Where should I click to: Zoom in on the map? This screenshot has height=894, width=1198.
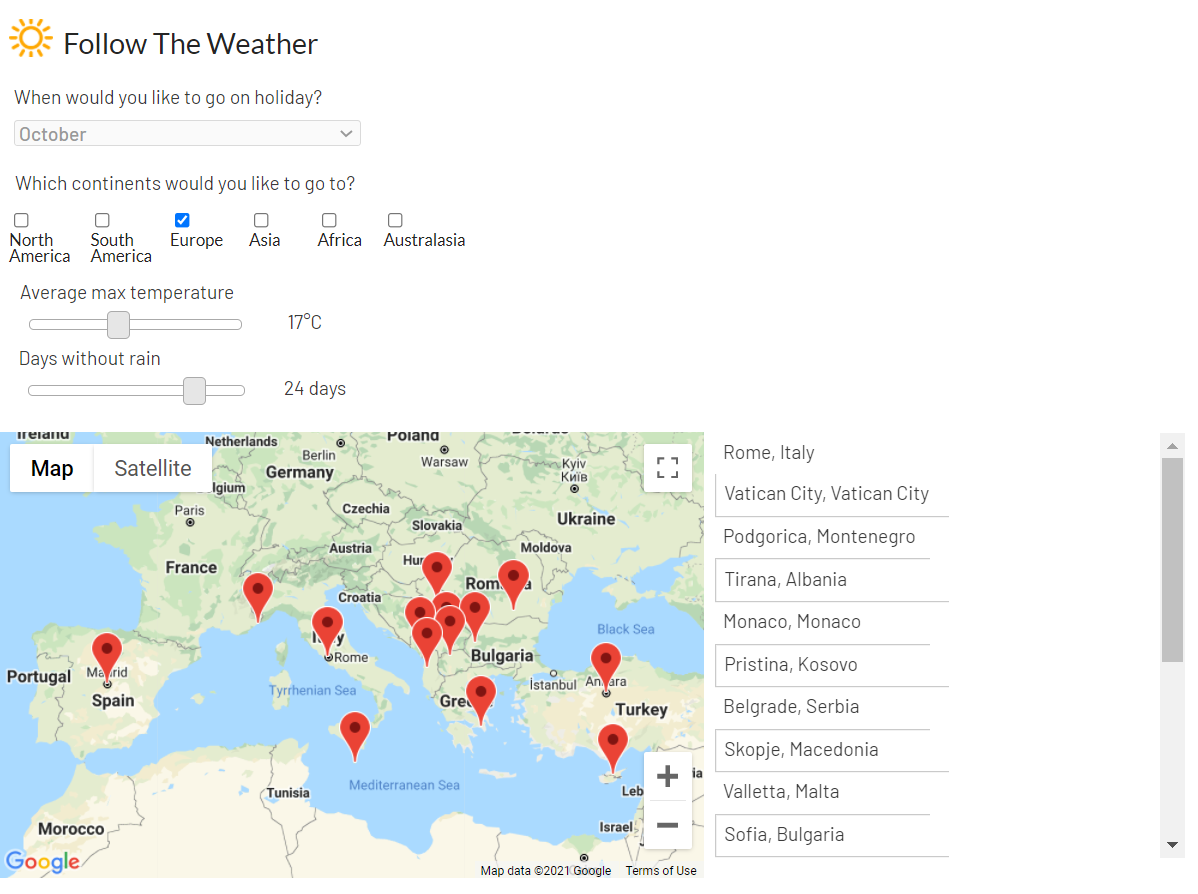click(667, 776)
